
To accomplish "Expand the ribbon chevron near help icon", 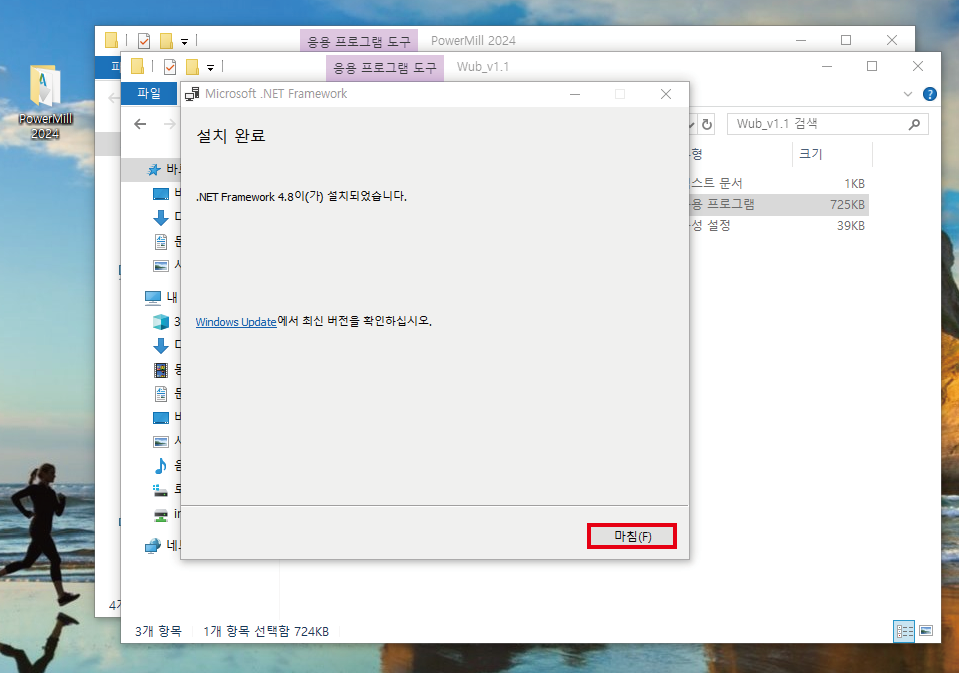I will point(908,94).
